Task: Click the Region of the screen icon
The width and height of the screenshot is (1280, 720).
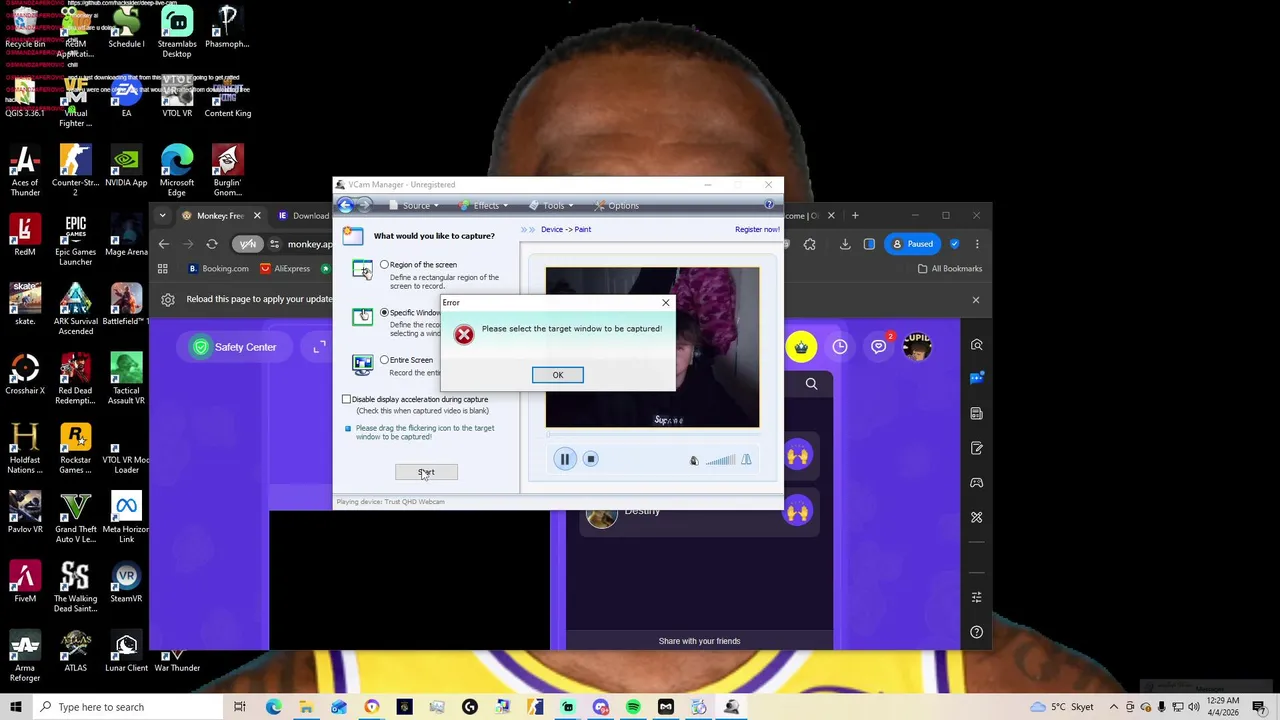Action: pos(362,269)
